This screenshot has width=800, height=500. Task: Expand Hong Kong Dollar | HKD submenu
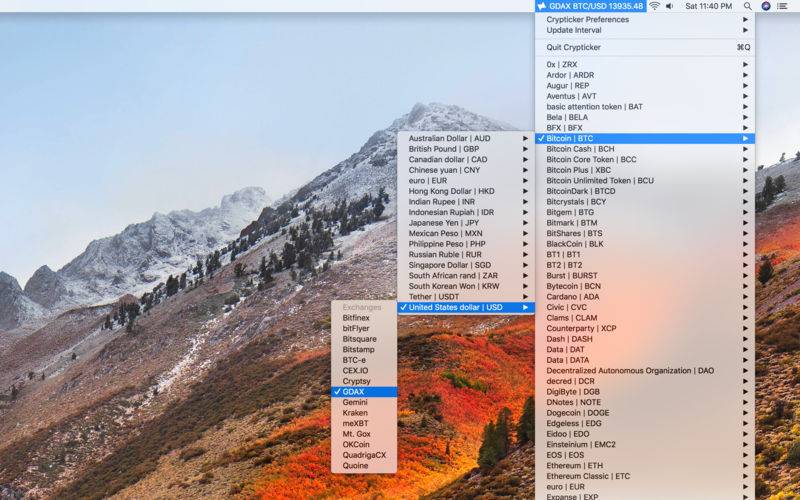466,191
